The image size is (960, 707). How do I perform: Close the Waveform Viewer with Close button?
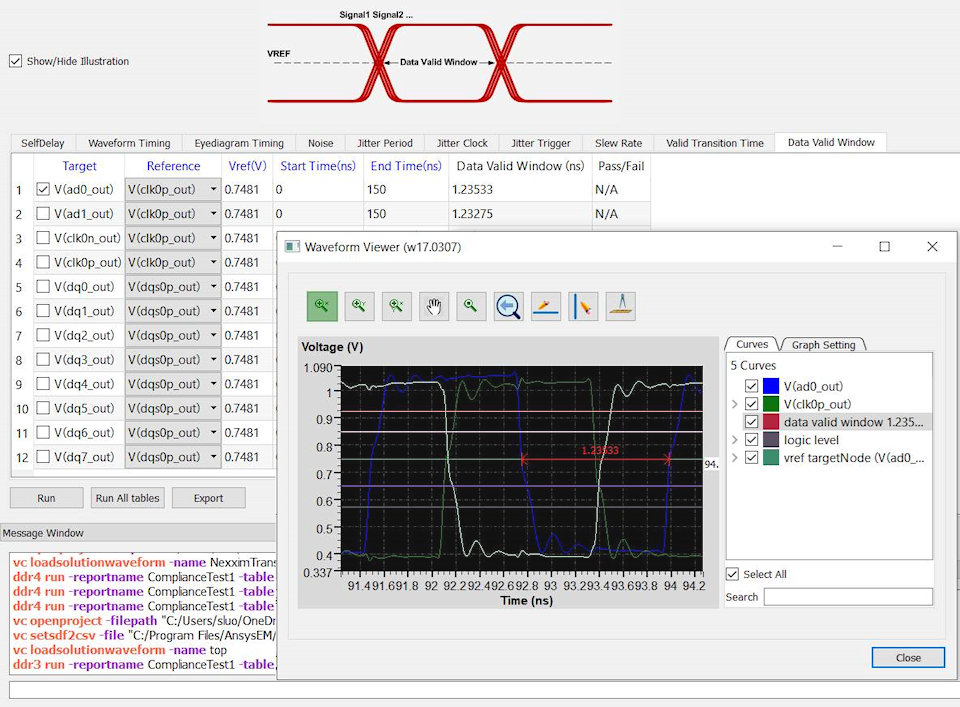(908, 657)
